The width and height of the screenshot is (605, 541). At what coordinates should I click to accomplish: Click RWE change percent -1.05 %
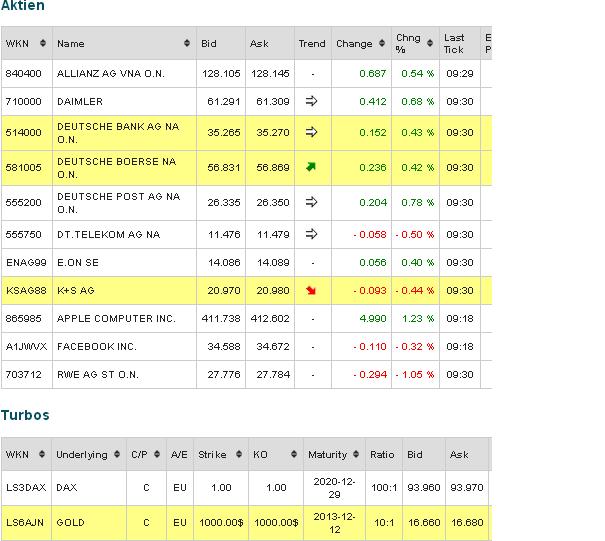[x=415, y=374]
